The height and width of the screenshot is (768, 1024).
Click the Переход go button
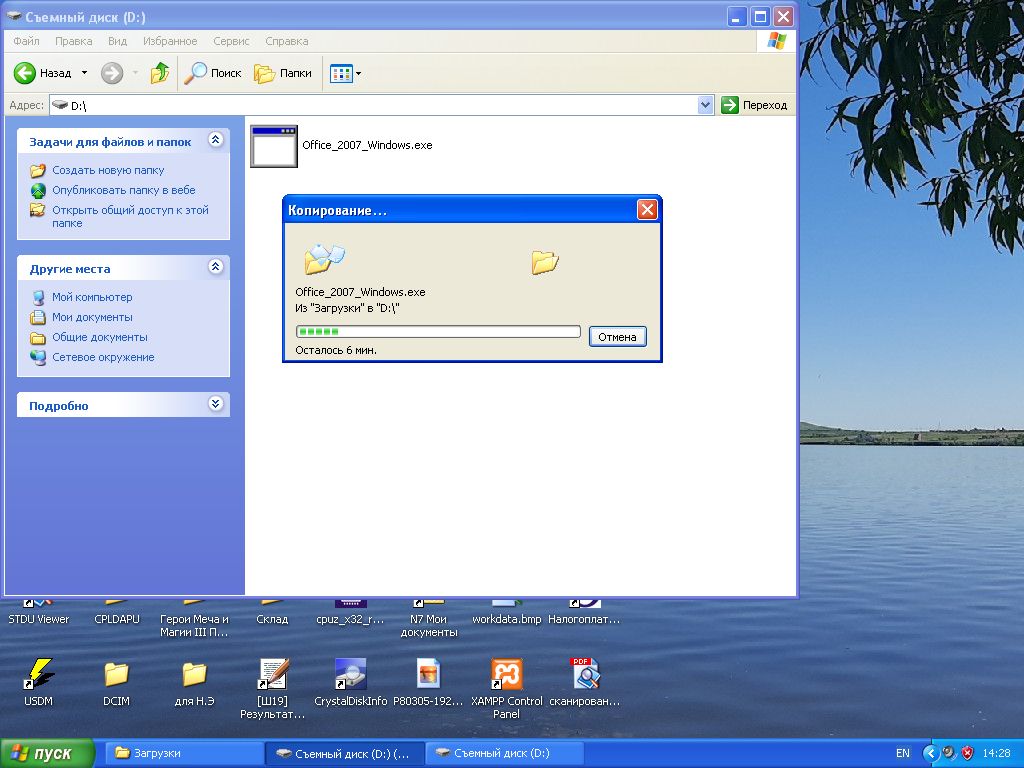[x=754, y=104]
